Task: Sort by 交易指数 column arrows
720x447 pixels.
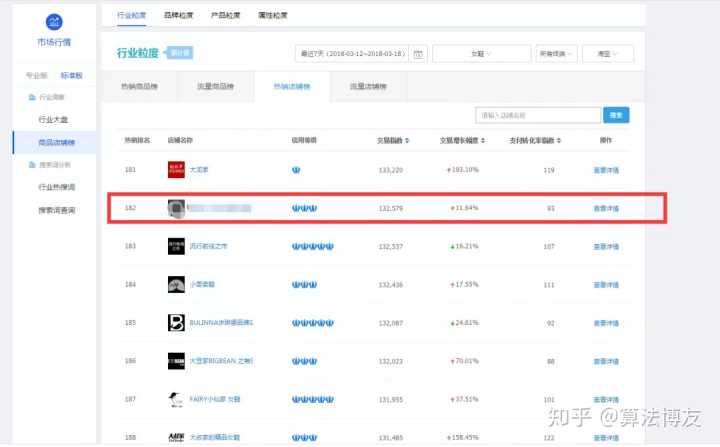Action: (408, 141)
